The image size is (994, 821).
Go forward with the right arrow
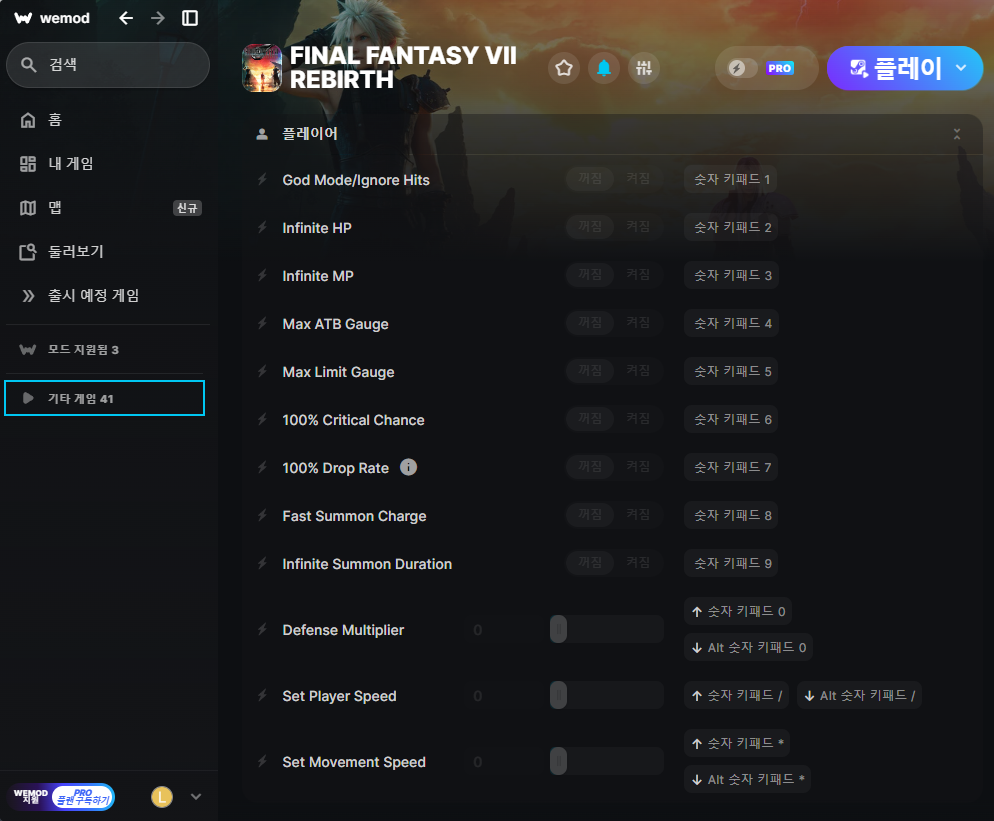(x=158, y=18)
